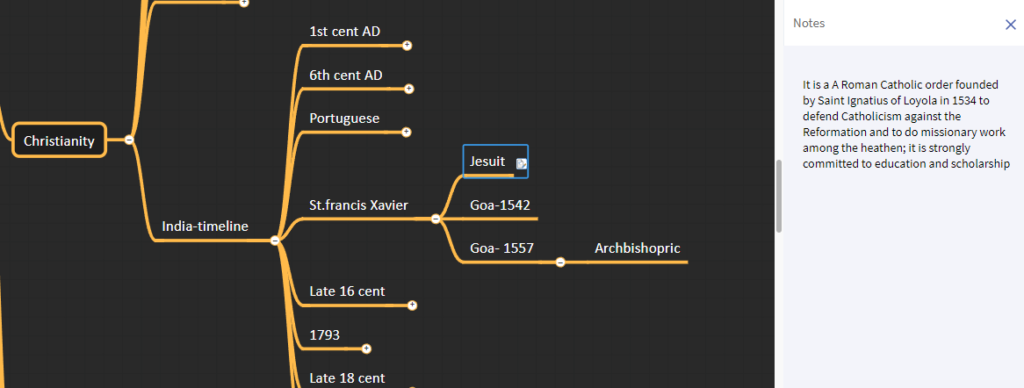
Task: Select the Late 18 cent node
Action: [x=347, y=378]
